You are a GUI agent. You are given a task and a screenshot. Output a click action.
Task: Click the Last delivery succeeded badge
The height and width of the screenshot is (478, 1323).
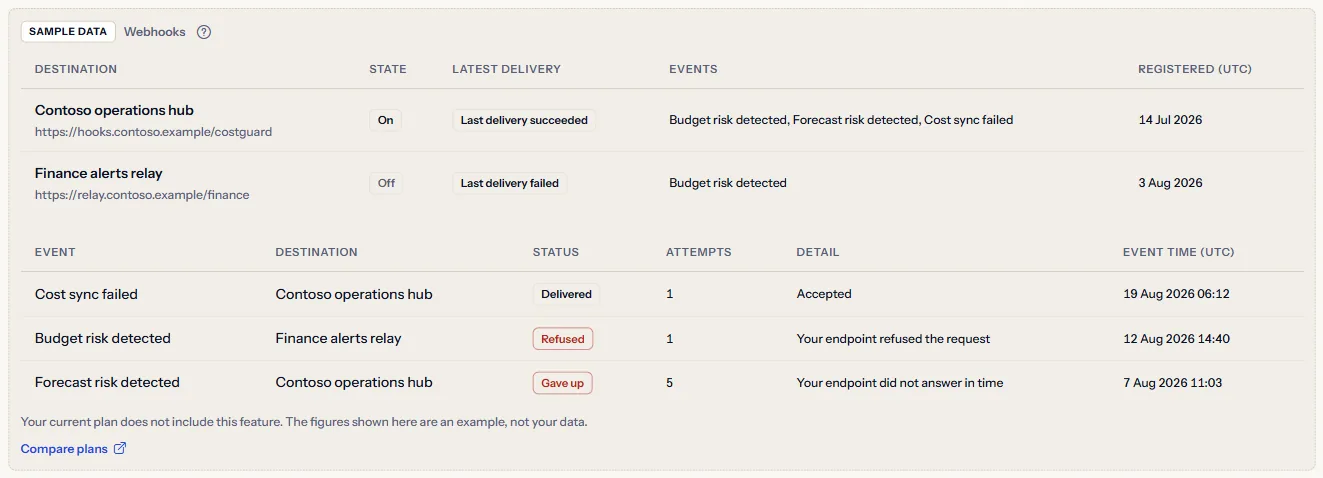pyautogui.click(x=524, y=120)
